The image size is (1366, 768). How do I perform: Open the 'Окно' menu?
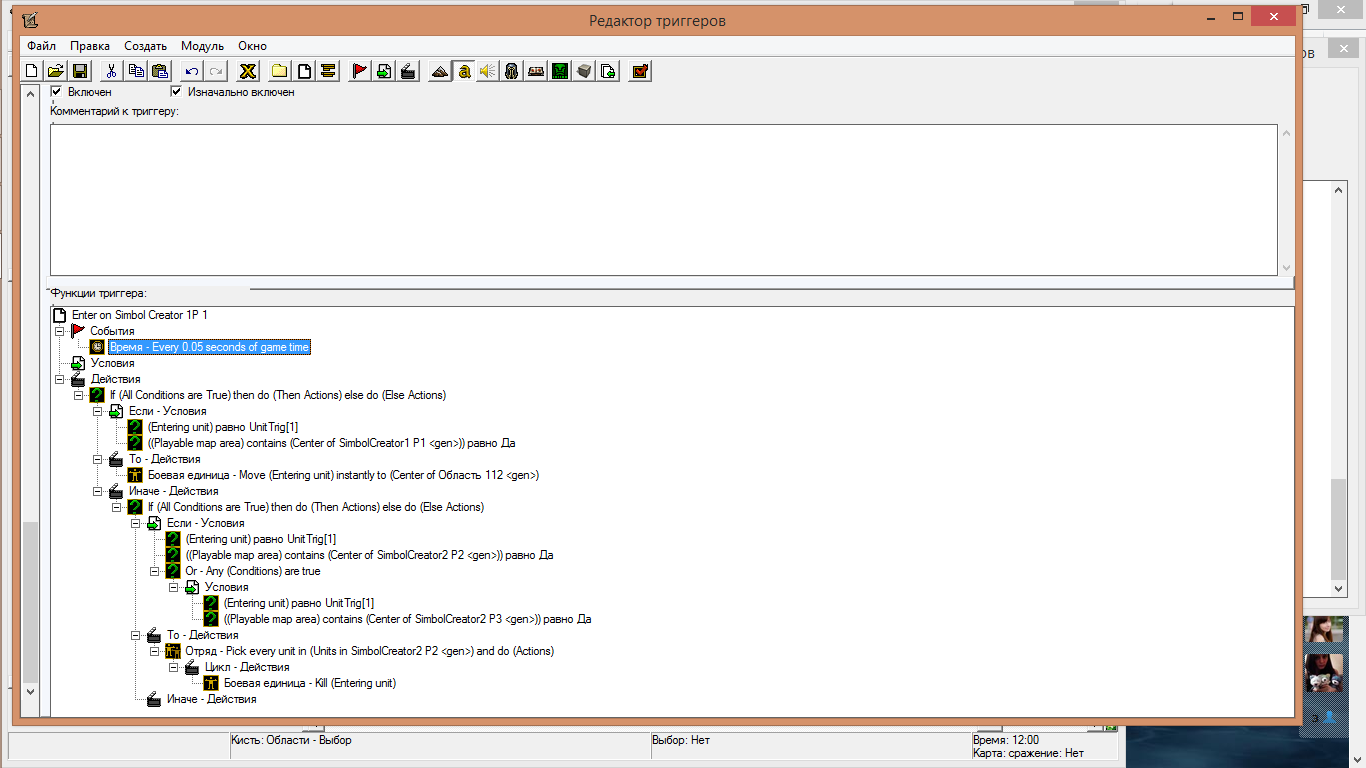pos(252,46)
